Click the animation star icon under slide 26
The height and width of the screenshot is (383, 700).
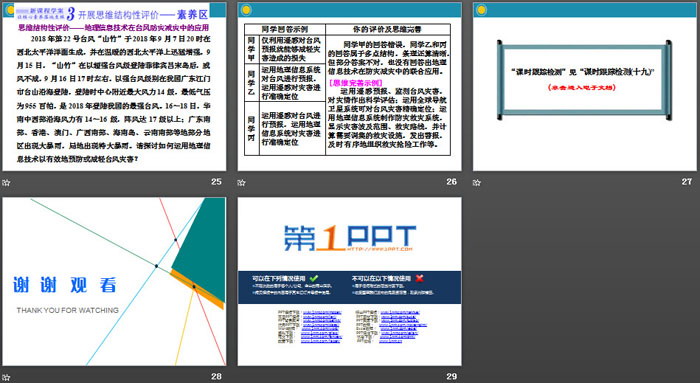(242, 183)
